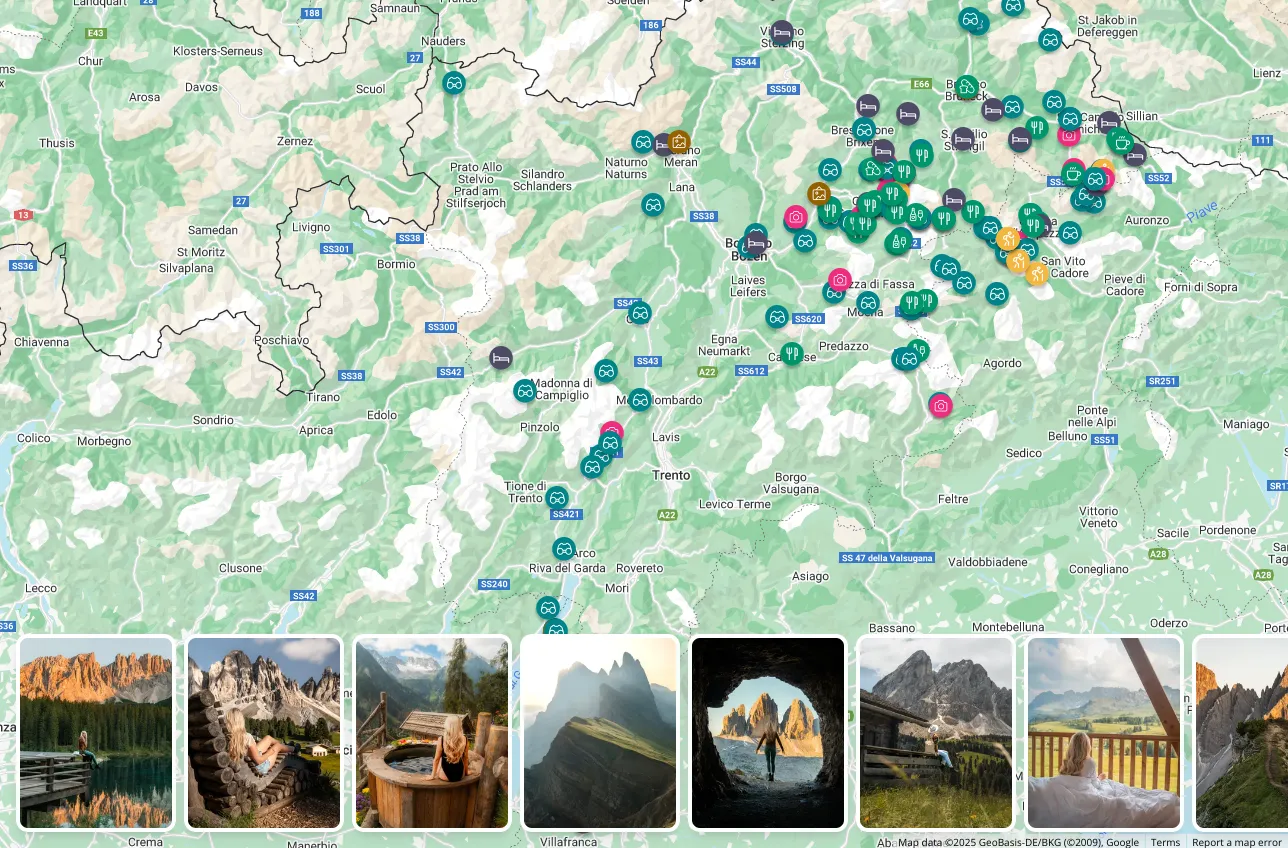Select the bed marker at Vipiteno Sterzing
Viewport: 1288px width, 848px height.
click(782, 33)
